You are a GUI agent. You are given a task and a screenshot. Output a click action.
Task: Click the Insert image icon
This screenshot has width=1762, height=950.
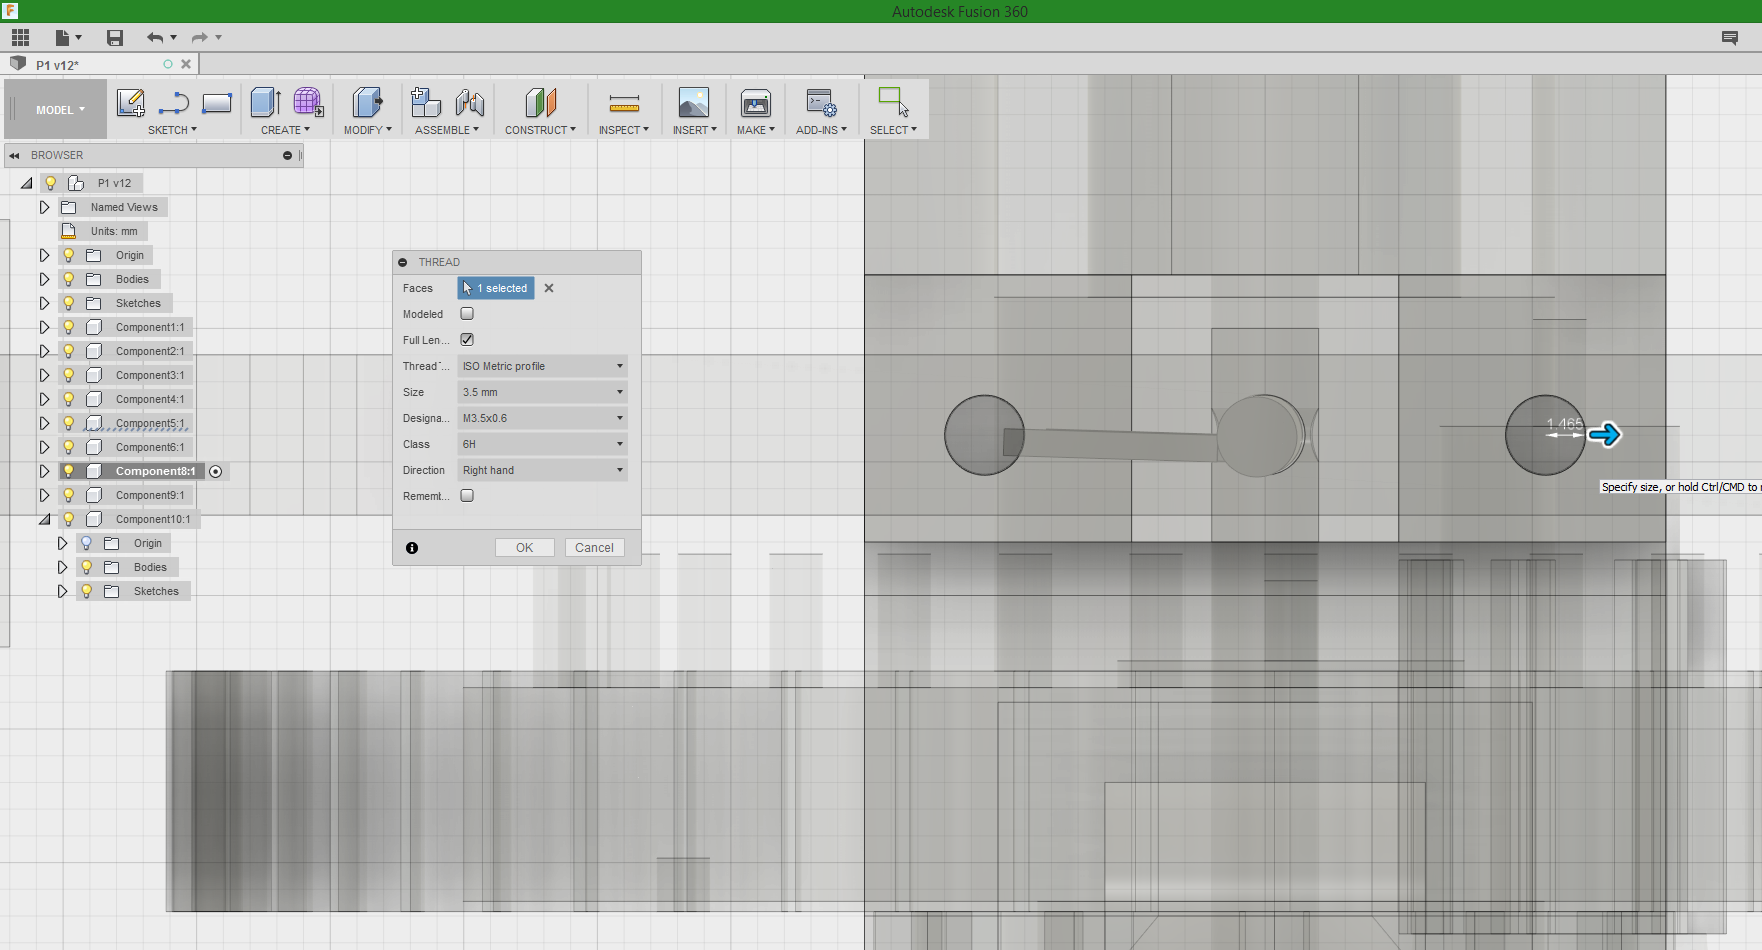[694, 102]
